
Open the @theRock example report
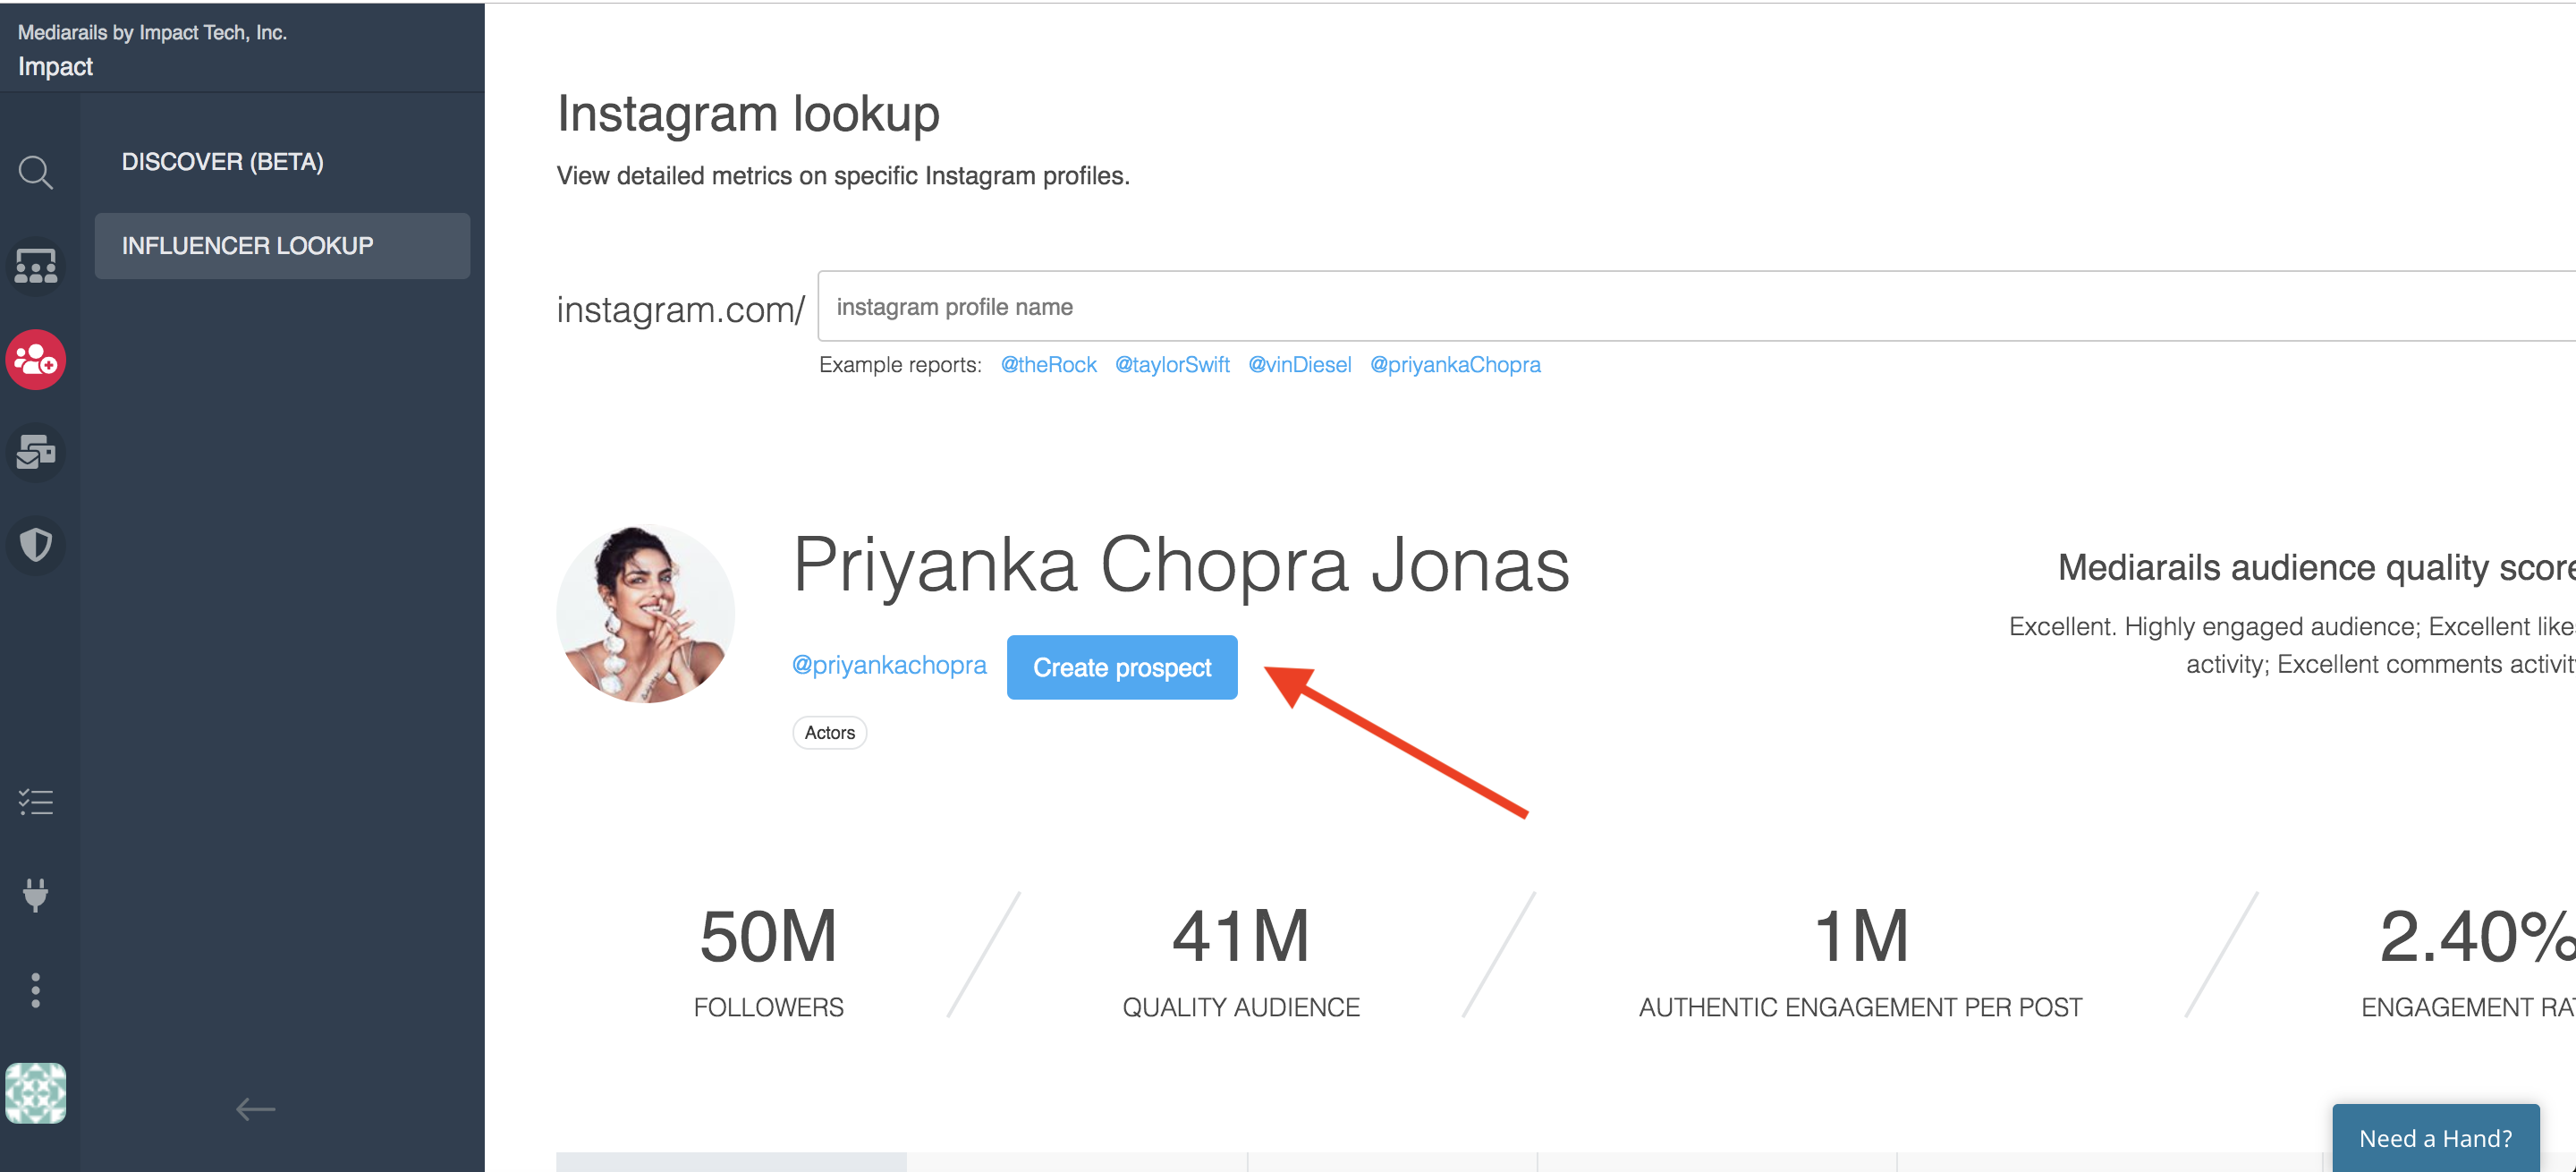pyautogui.click(x=1048, y=365)
